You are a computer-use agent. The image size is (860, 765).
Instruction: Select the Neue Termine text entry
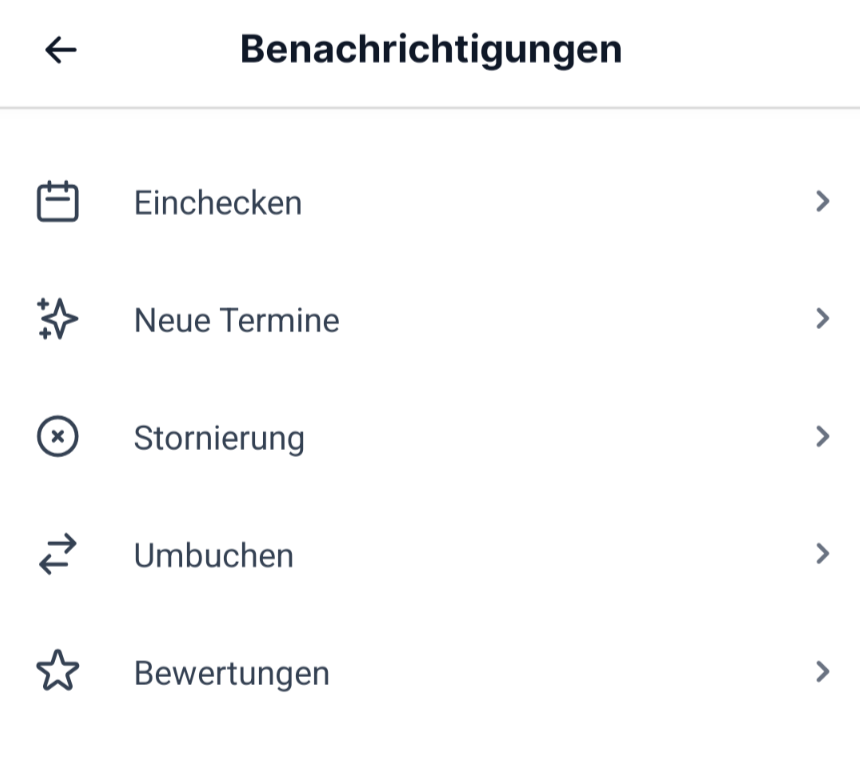click(237, 320)
